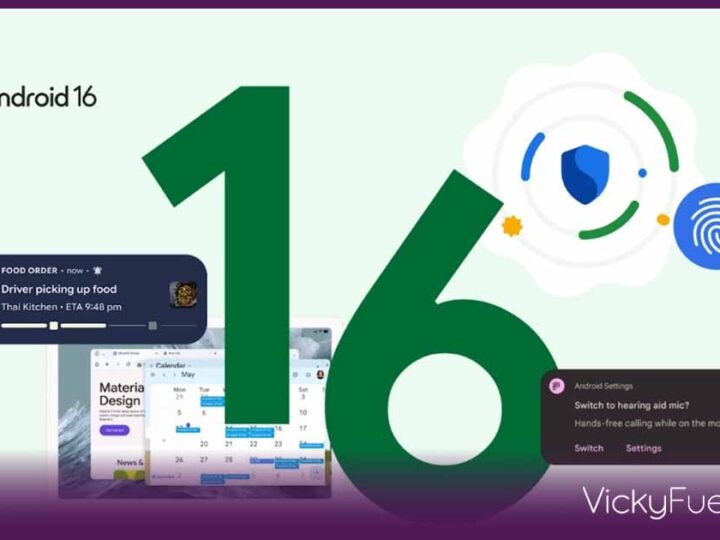Select day 22 in the calendar

click(253, 444)
